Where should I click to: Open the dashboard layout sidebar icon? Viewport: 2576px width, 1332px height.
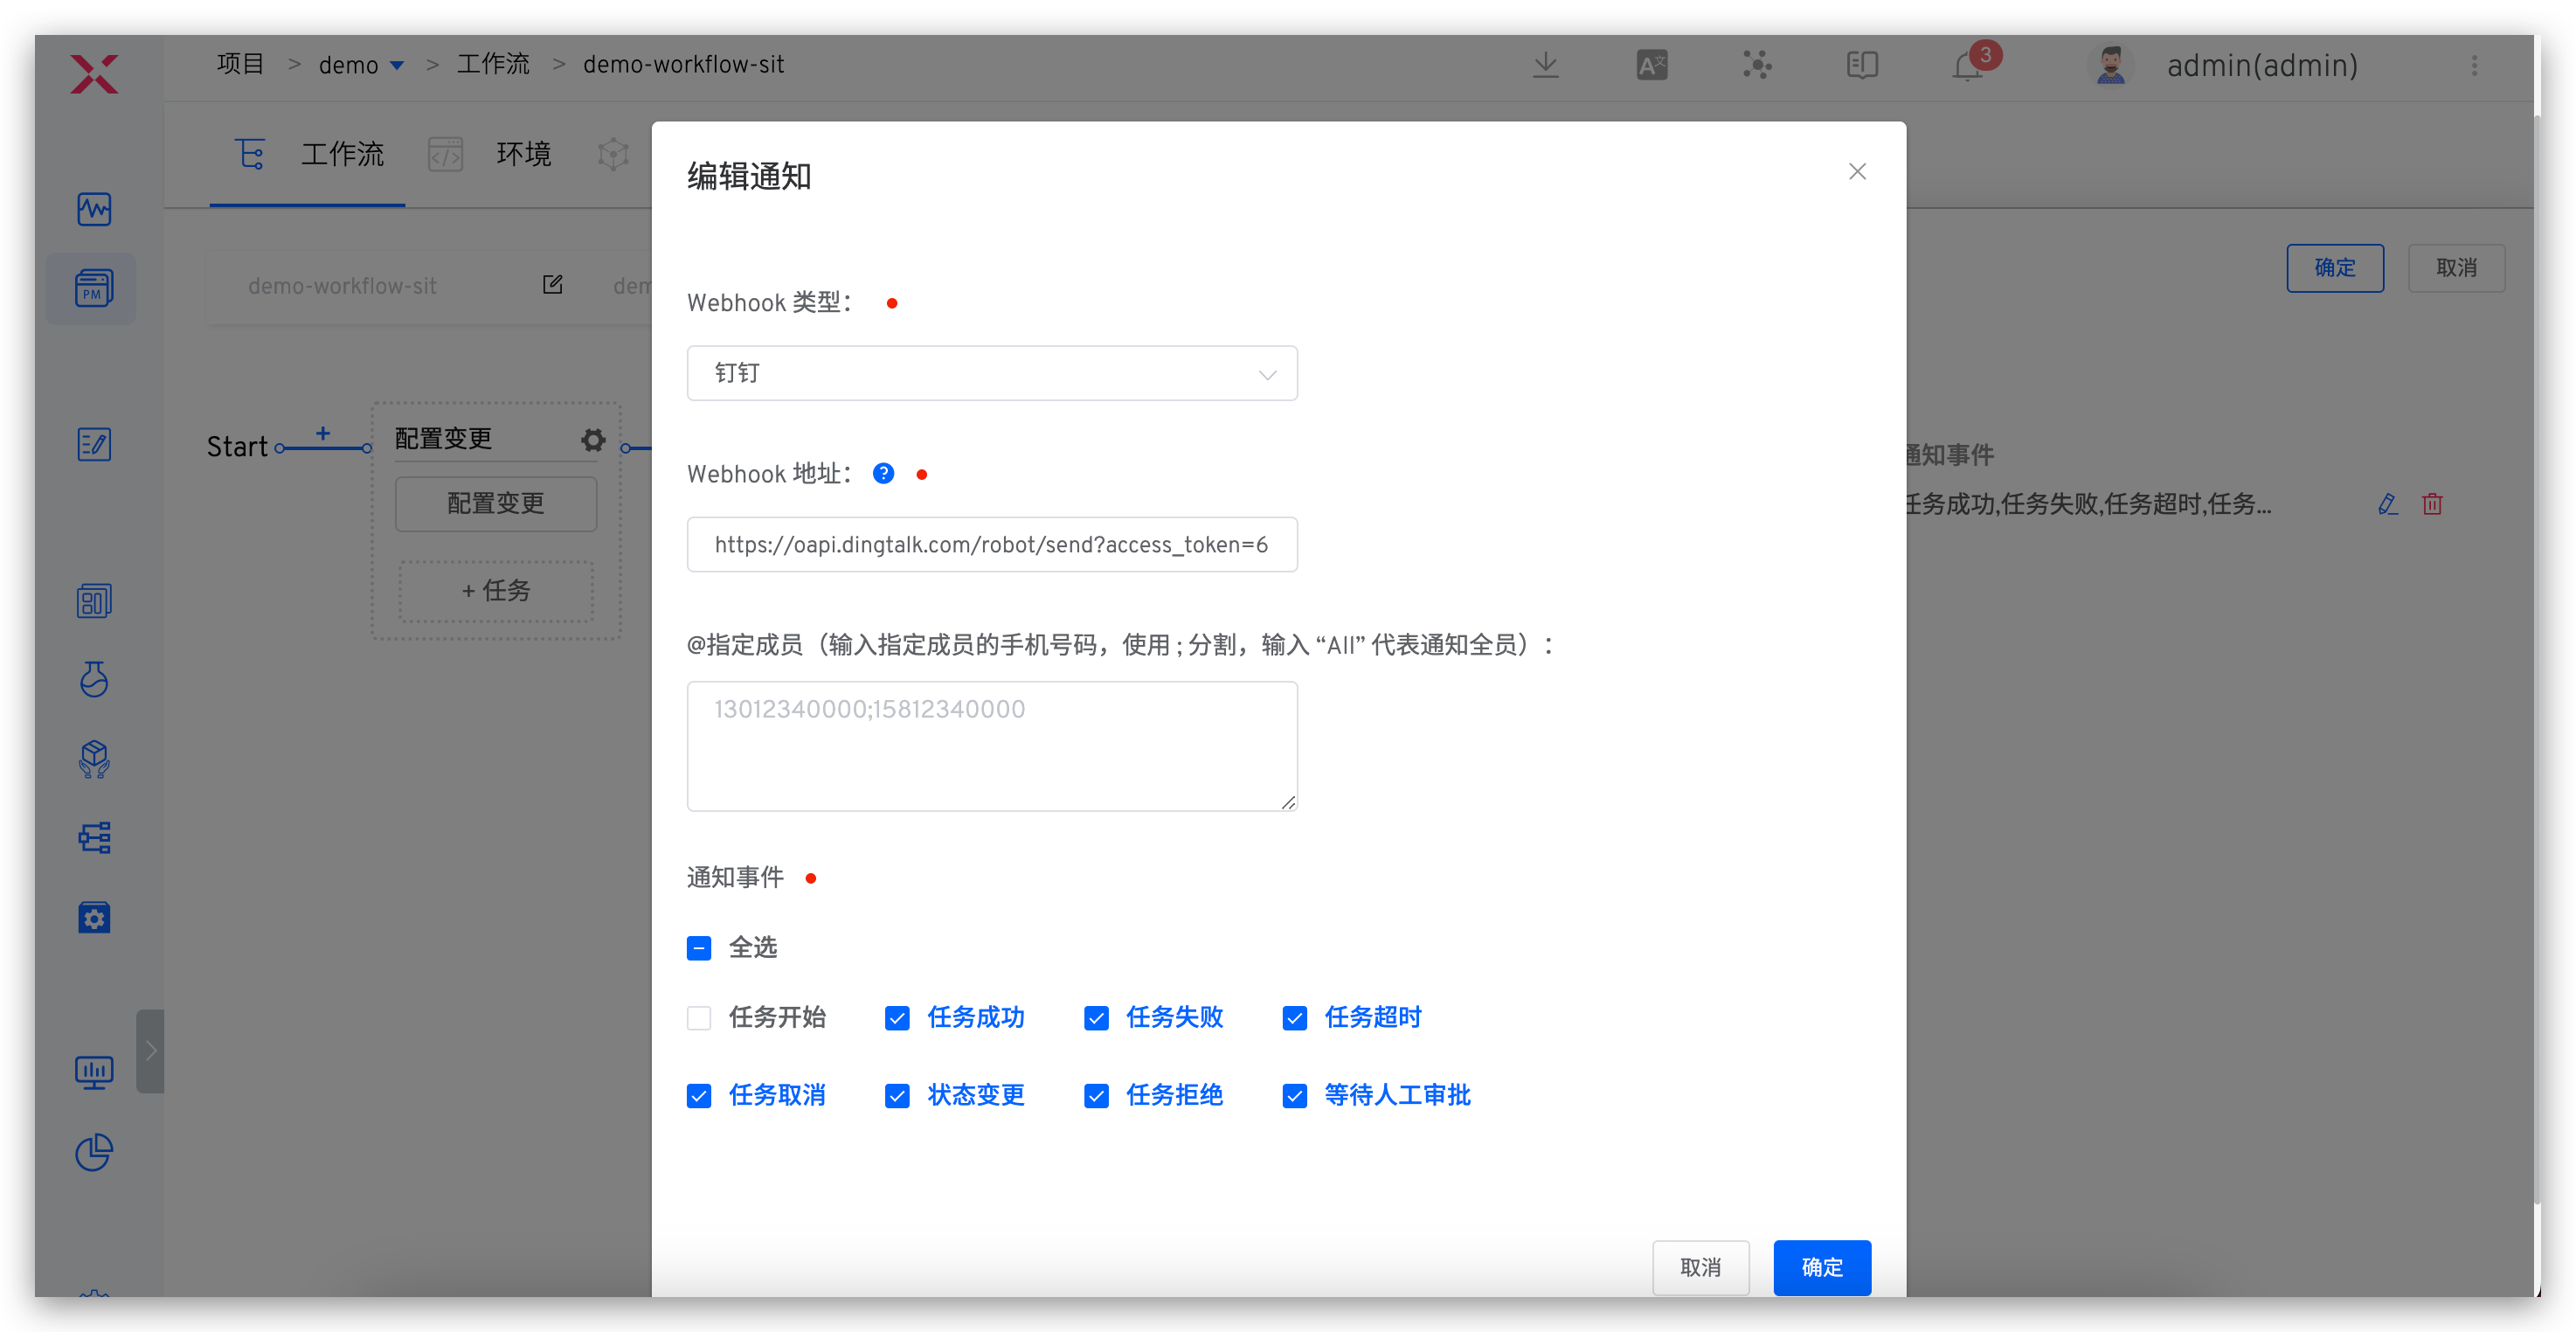94,601
